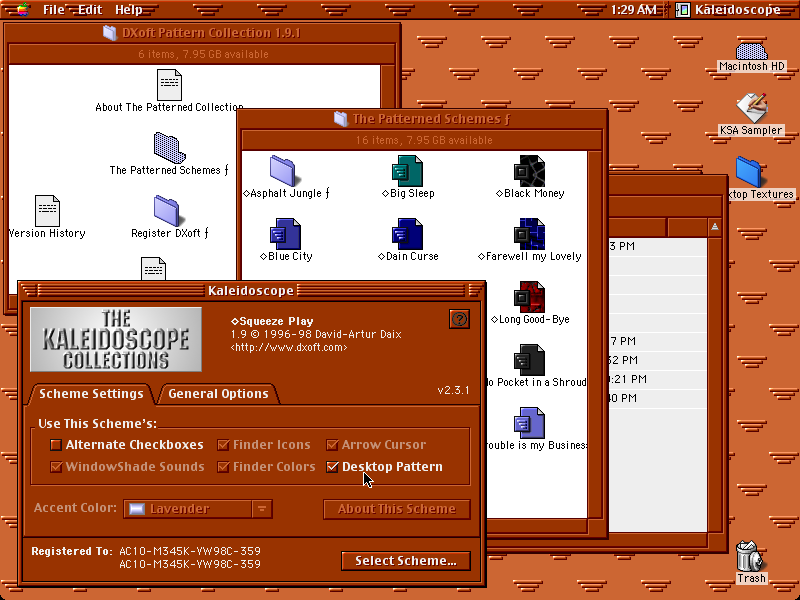This screenshot has width=800, height=600.
Task: Click the Patterned Schemes vertical scrollbar
Action: 595,335
